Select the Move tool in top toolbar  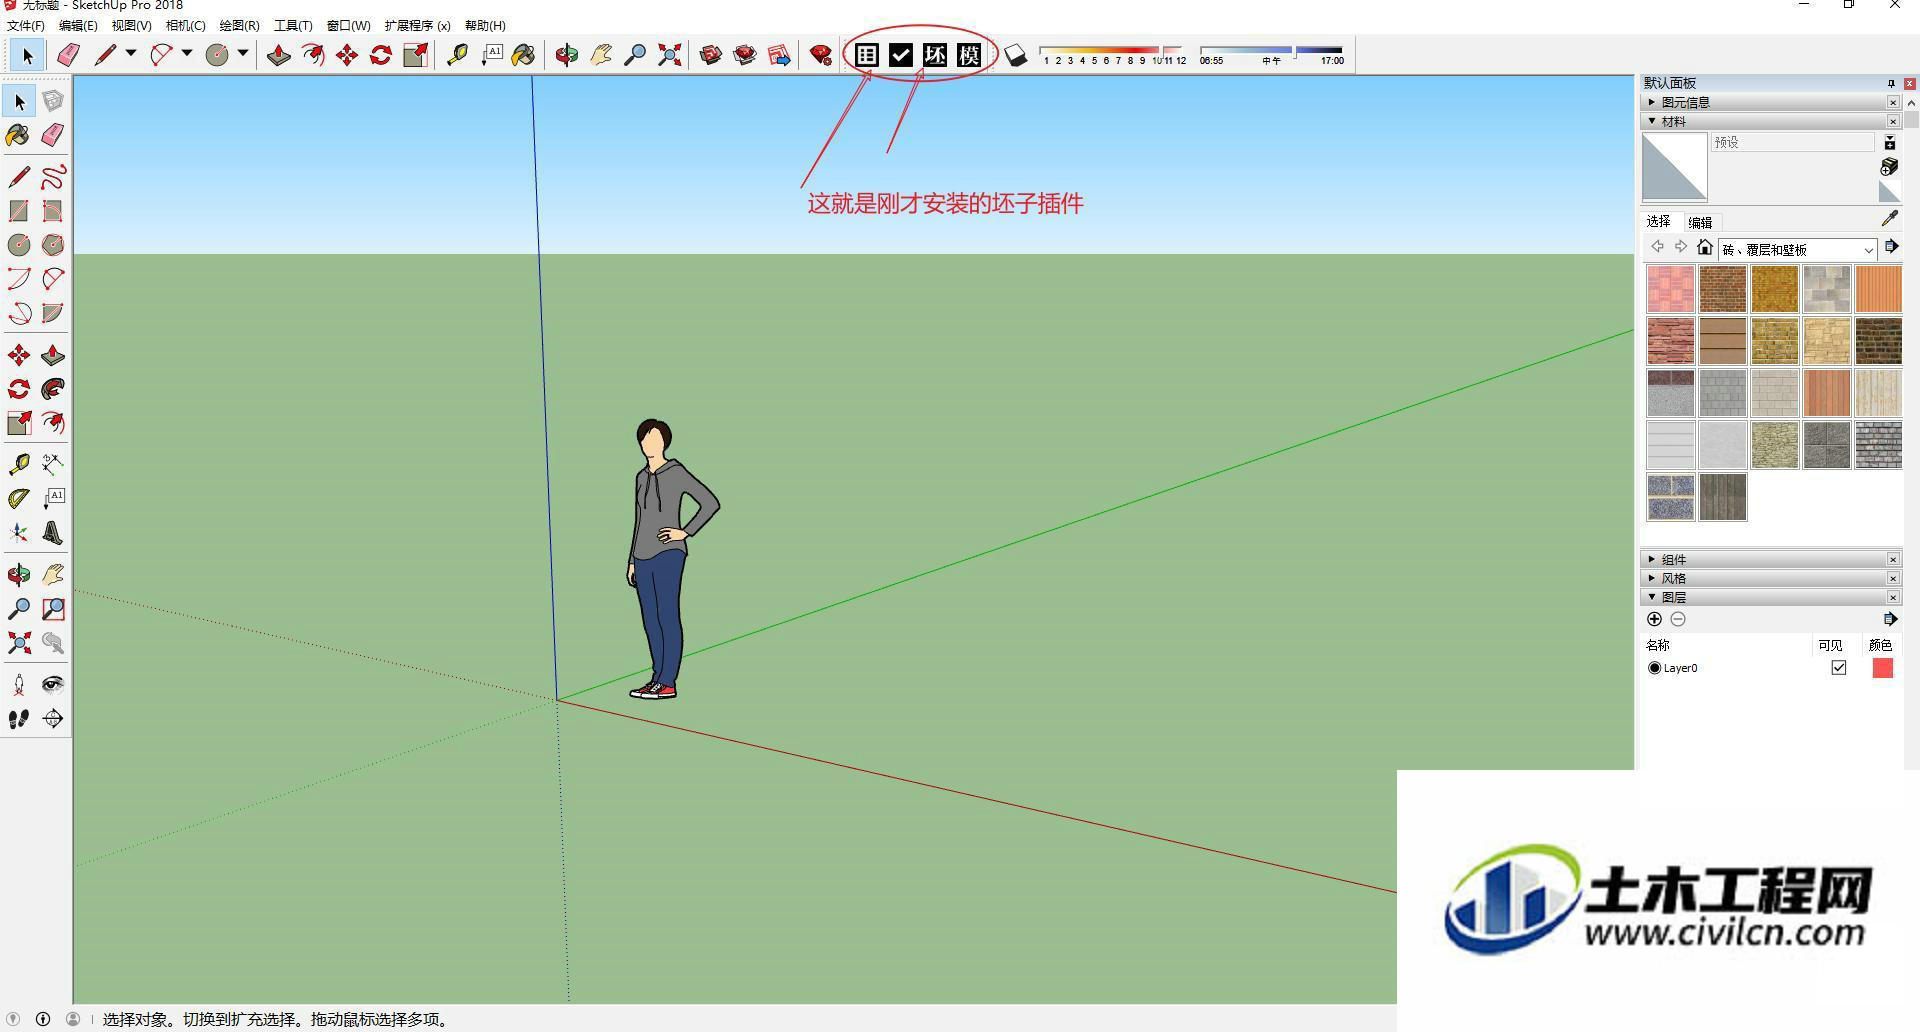click(x=347, y=55)
